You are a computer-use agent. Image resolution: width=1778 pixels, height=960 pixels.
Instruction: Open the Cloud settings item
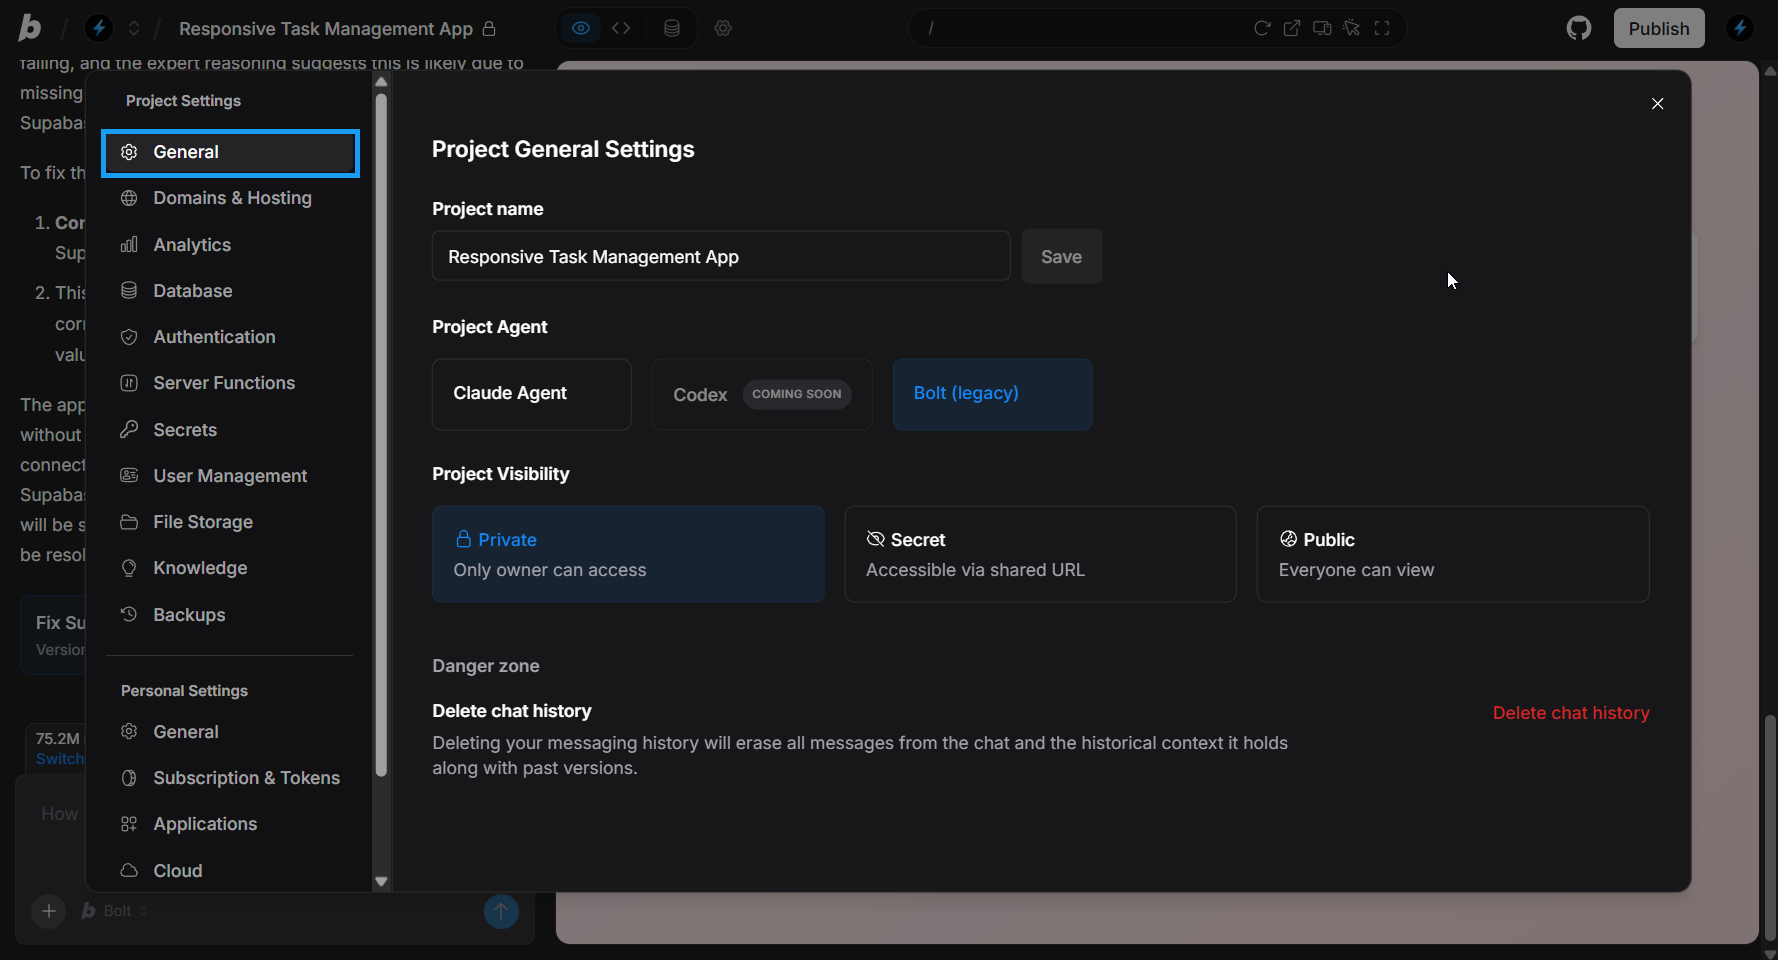coord(230,871)
